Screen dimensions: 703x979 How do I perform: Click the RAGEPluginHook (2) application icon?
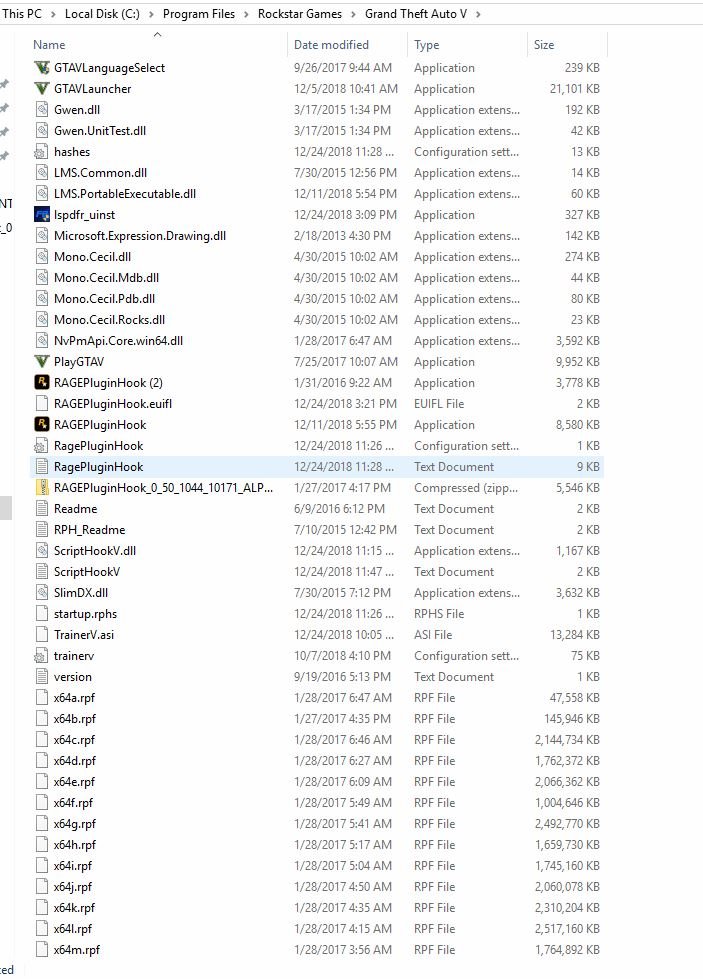point(42,383)
